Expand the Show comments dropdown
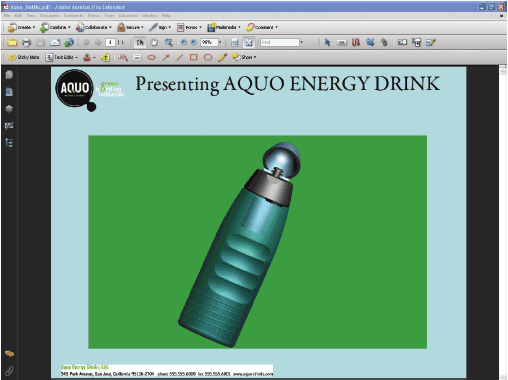Screen dimensions: 508x380 click(244, 57)
